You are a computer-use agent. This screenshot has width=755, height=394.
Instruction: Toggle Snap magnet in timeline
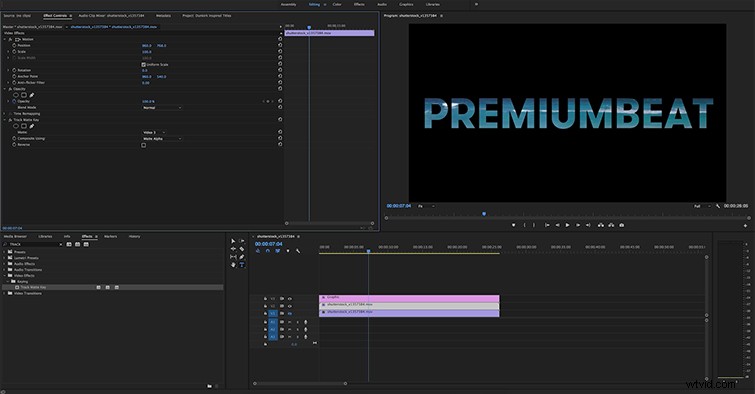[x=268, y=251]
